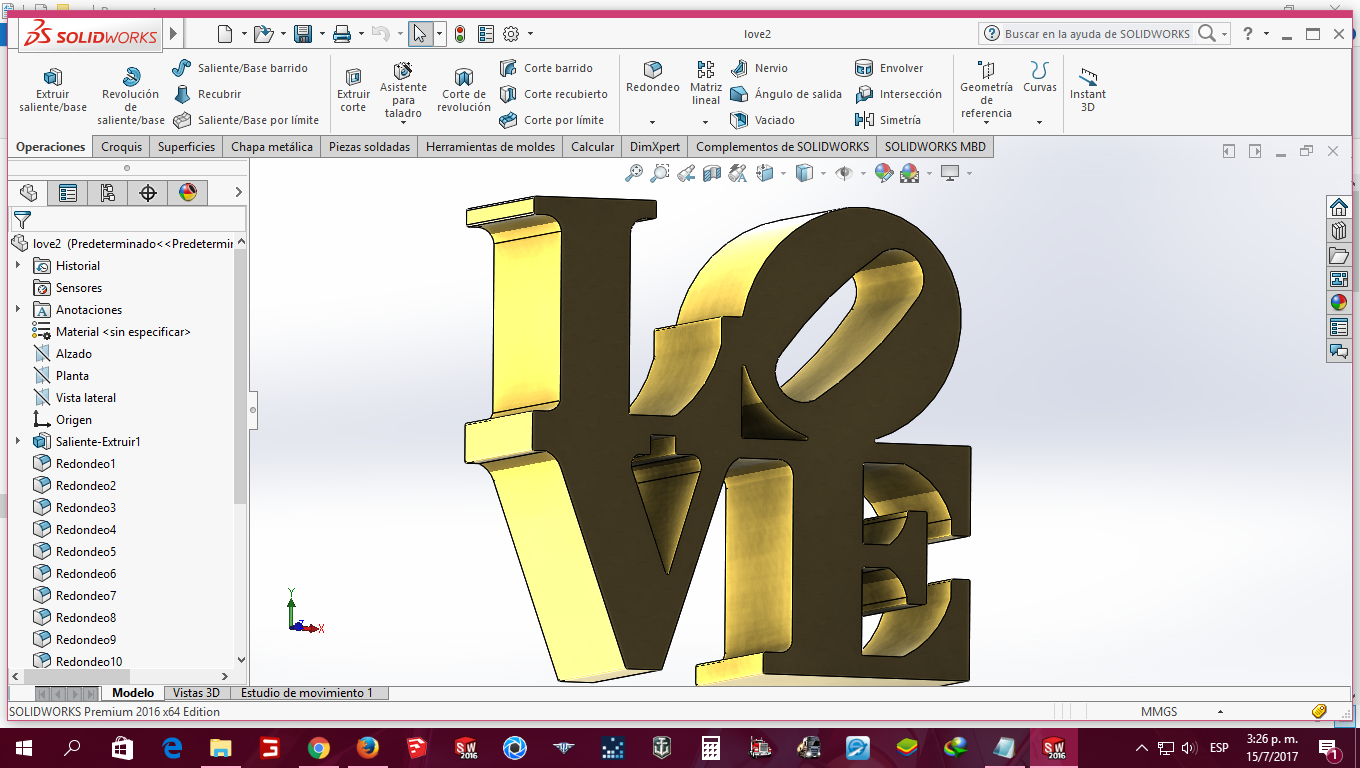
Task: Open Google Chrome from the taskbar
Action: point(319,748)
